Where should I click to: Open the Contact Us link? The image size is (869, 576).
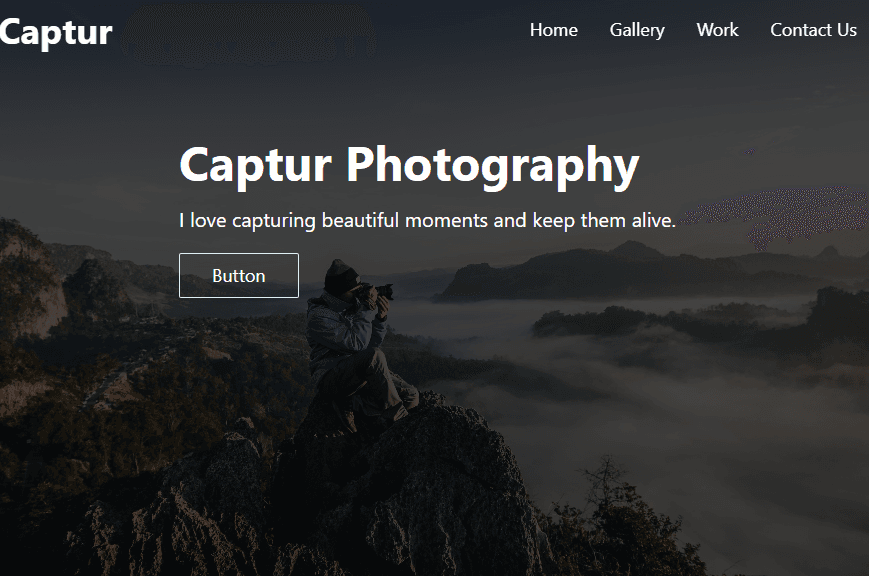coord(813,30)
